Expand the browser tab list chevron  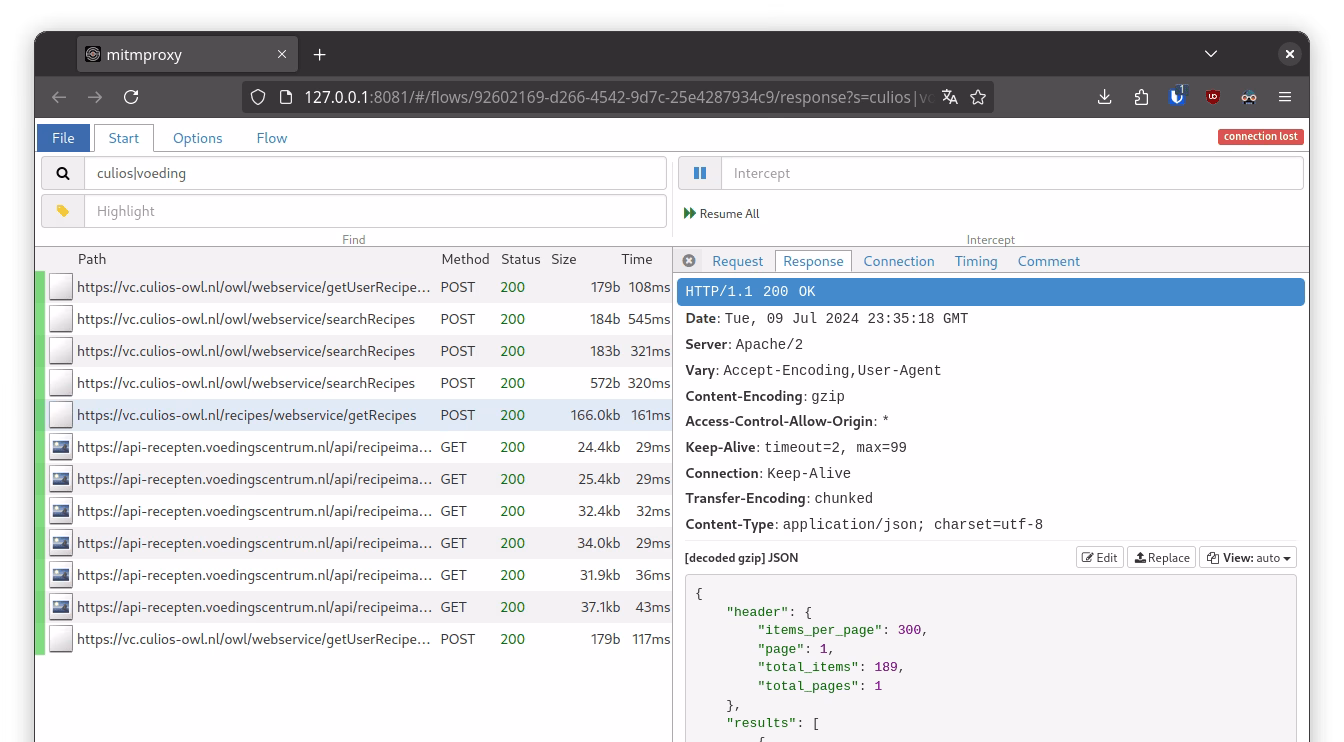[x=1211, y=54]
